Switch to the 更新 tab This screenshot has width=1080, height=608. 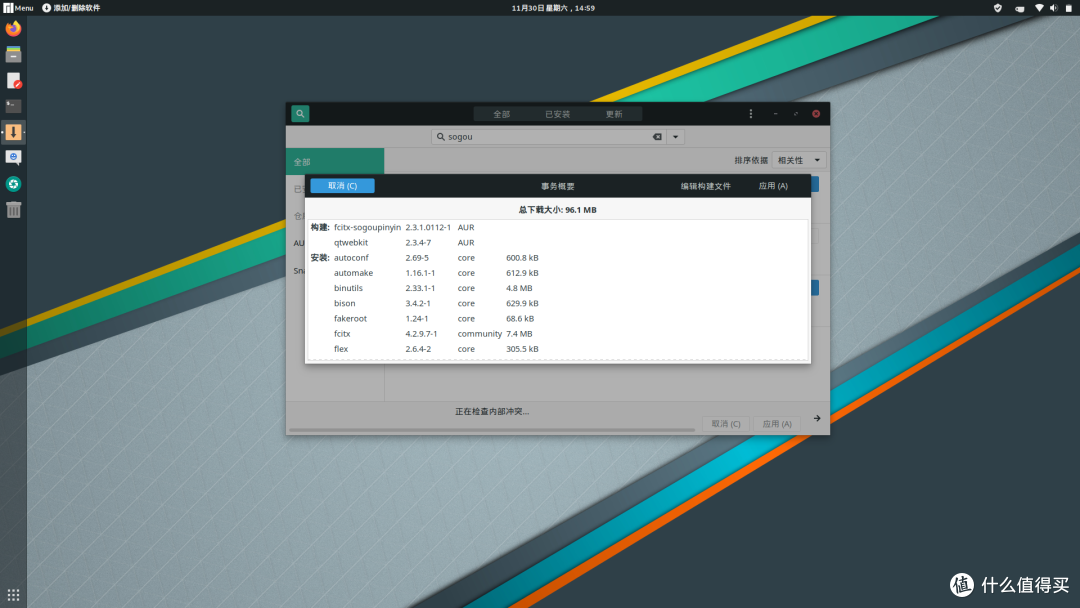[x=614, y=113]
